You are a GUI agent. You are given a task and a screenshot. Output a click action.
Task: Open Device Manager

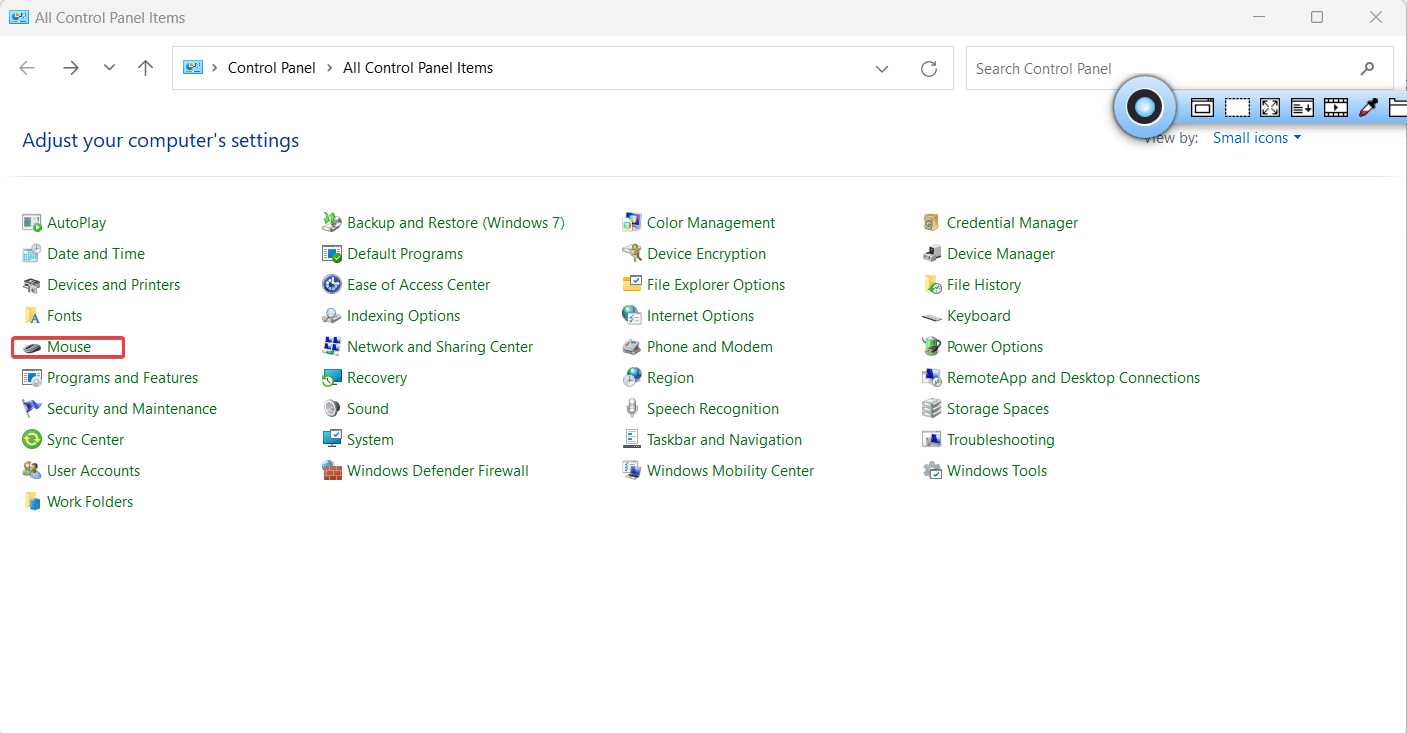(1000, 253)
